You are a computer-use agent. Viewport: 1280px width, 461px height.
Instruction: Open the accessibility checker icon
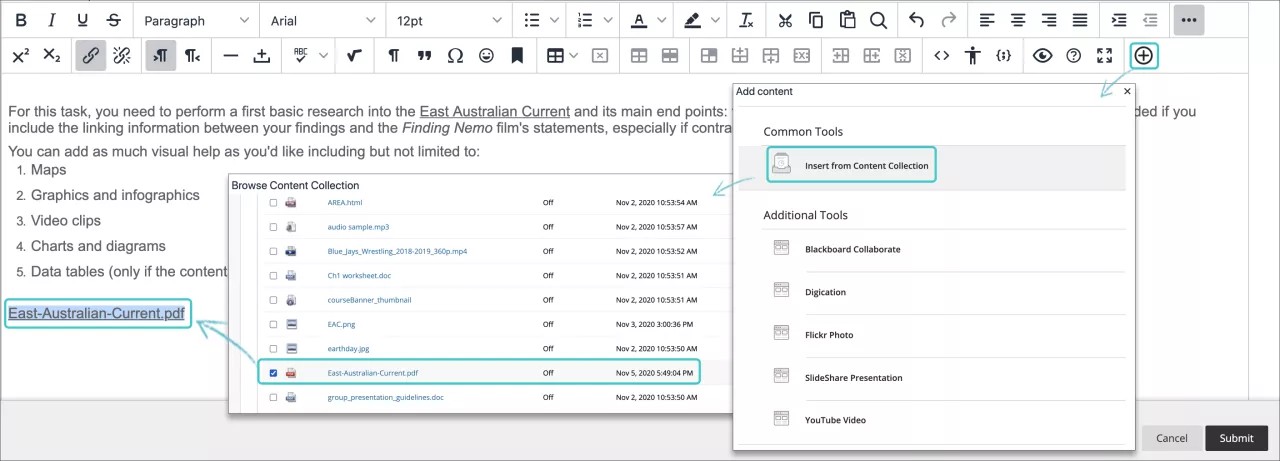point(972,56)
